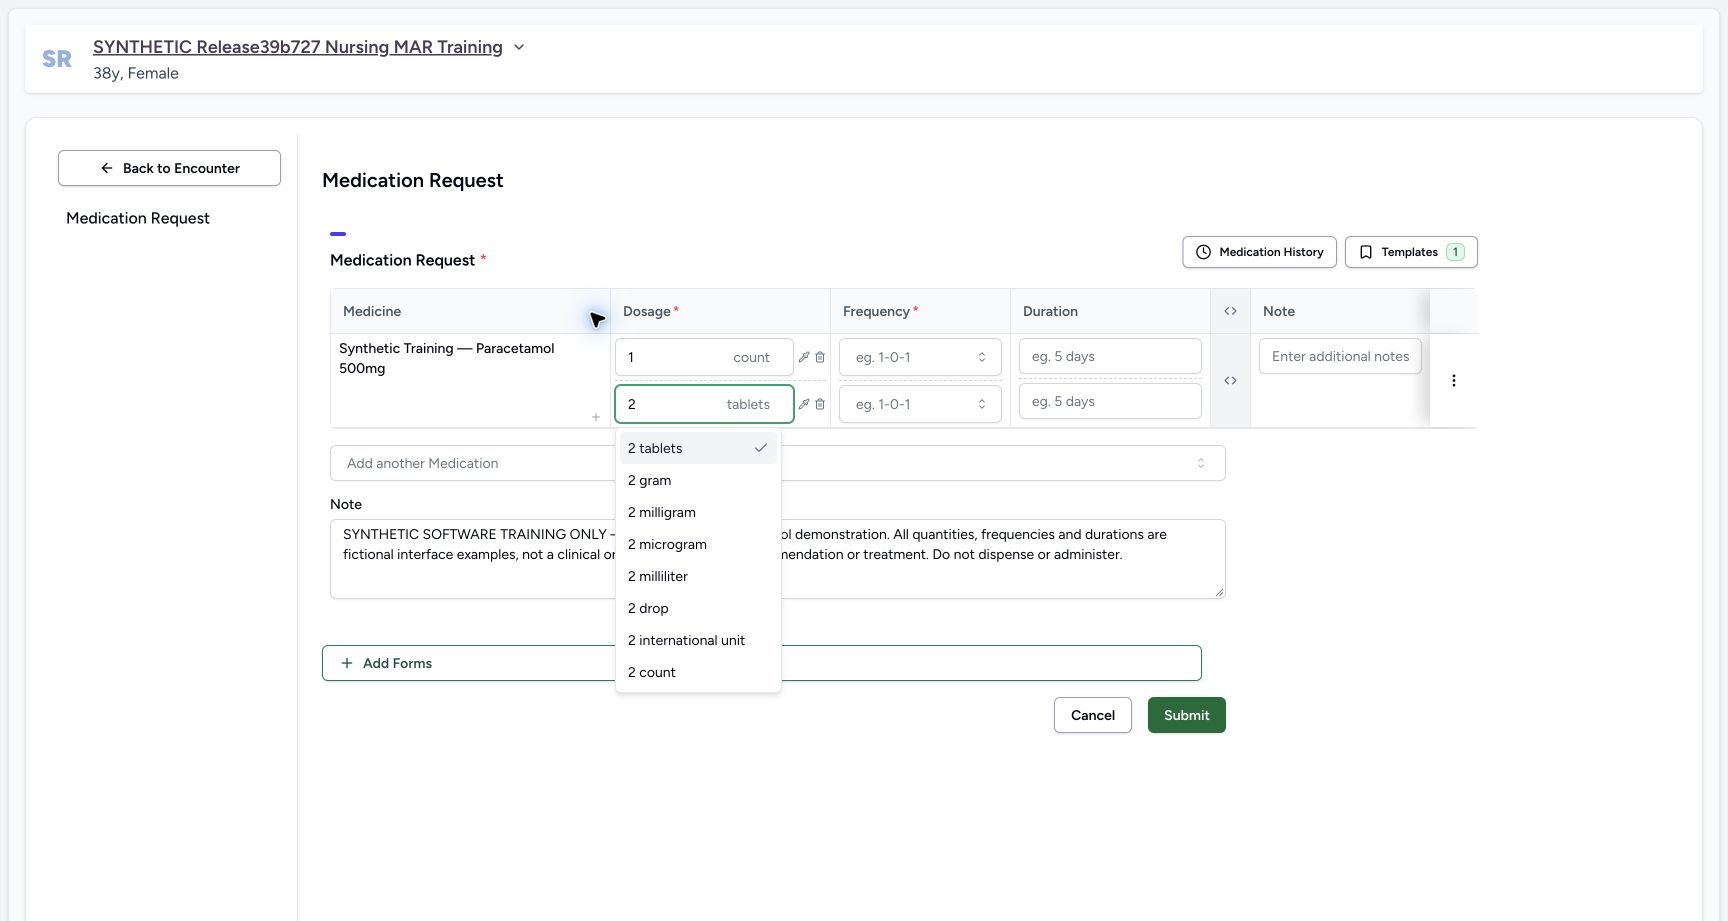1728x921 pixels.
Task: Select "2 count" option
Action: (x=698, y=672)
